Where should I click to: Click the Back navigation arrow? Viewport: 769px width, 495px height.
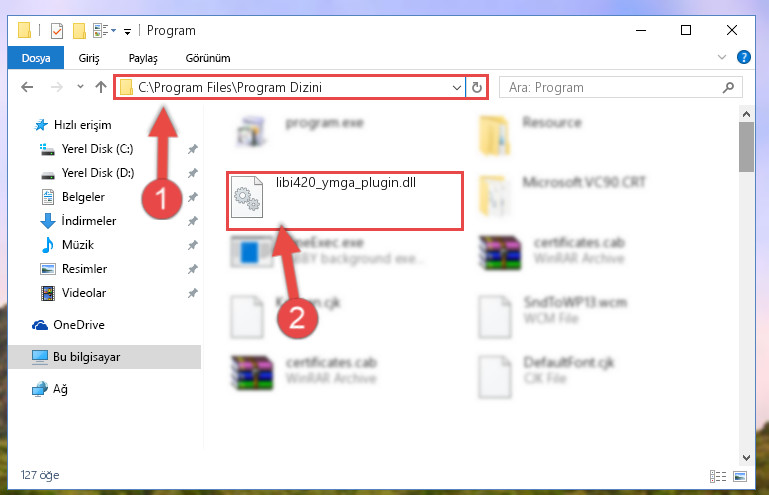[27, 87]
